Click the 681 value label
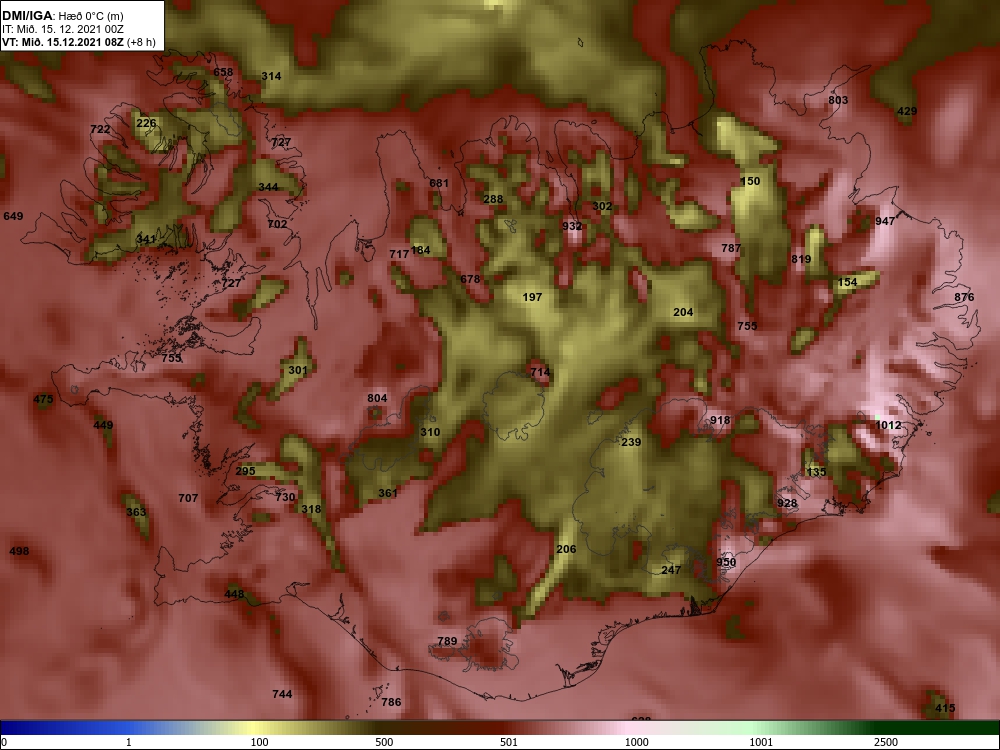This screenshot has width=1000, height=750. [439, 183]
